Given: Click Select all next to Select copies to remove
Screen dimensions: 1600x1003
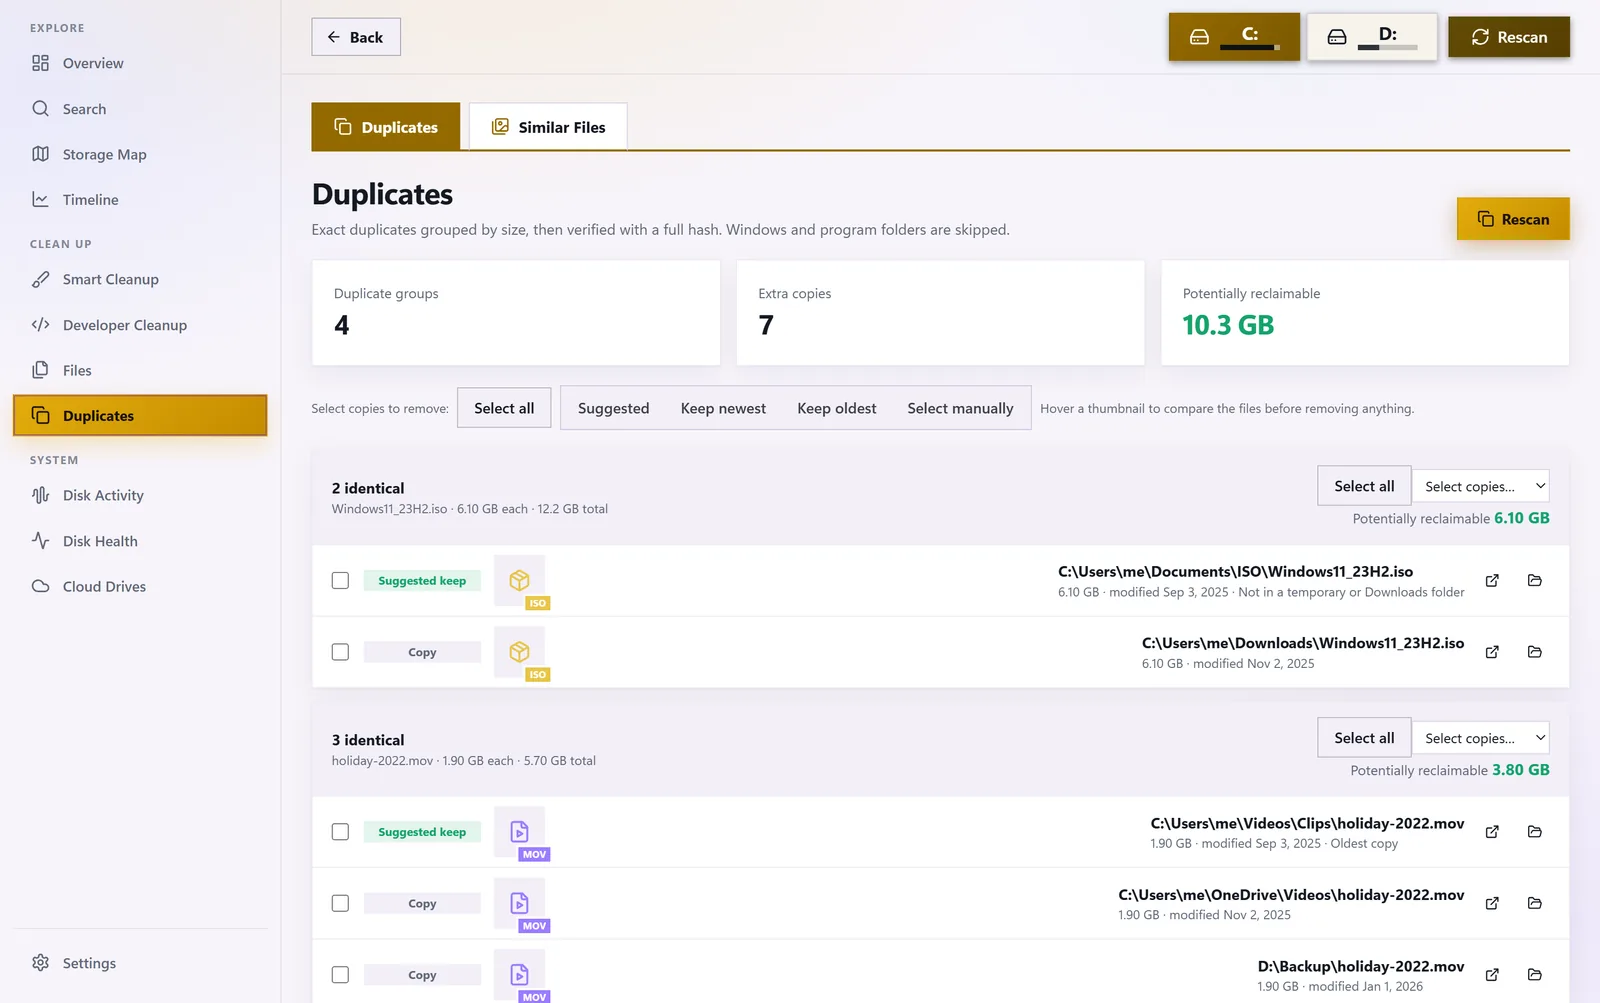Looking at the screenshot, I should tap(504, 408).
